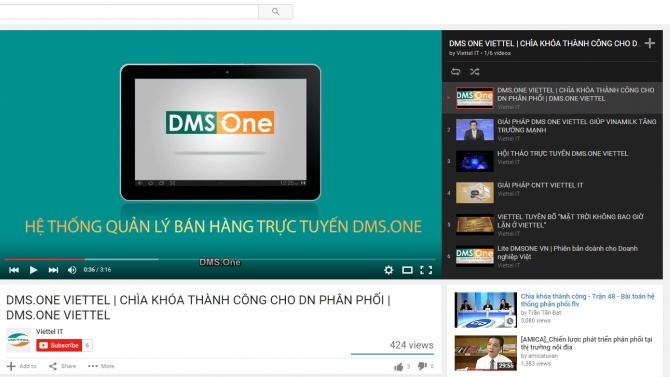Toggle playlist shuffle icon
This screenshot has width=670, height=377.
coord(474,71)
